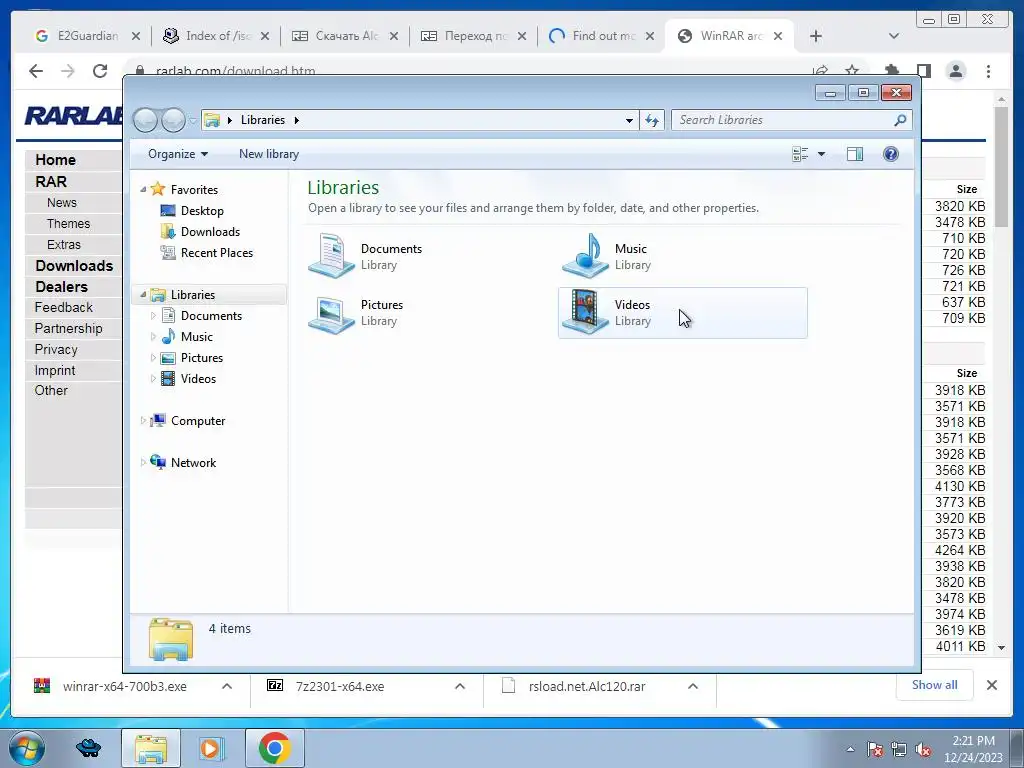1024x768 pixels.
Task: Select the Videos library icon
Action: (586, 312)
